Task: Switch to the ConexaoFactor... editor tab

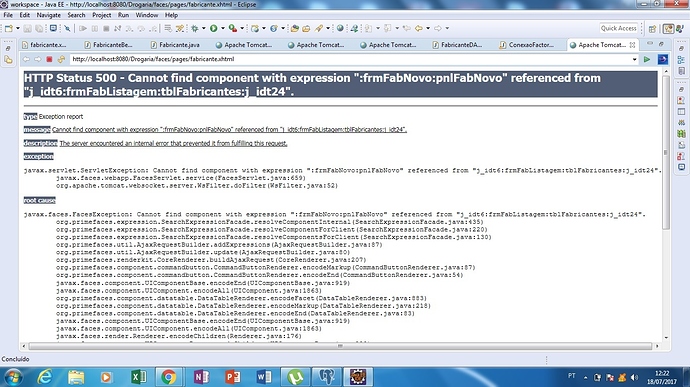Action: tap(527, 45)
